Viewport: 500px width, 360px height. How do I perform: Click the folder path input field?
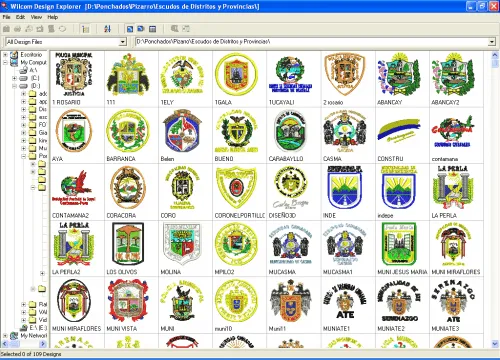click(312, 42)
